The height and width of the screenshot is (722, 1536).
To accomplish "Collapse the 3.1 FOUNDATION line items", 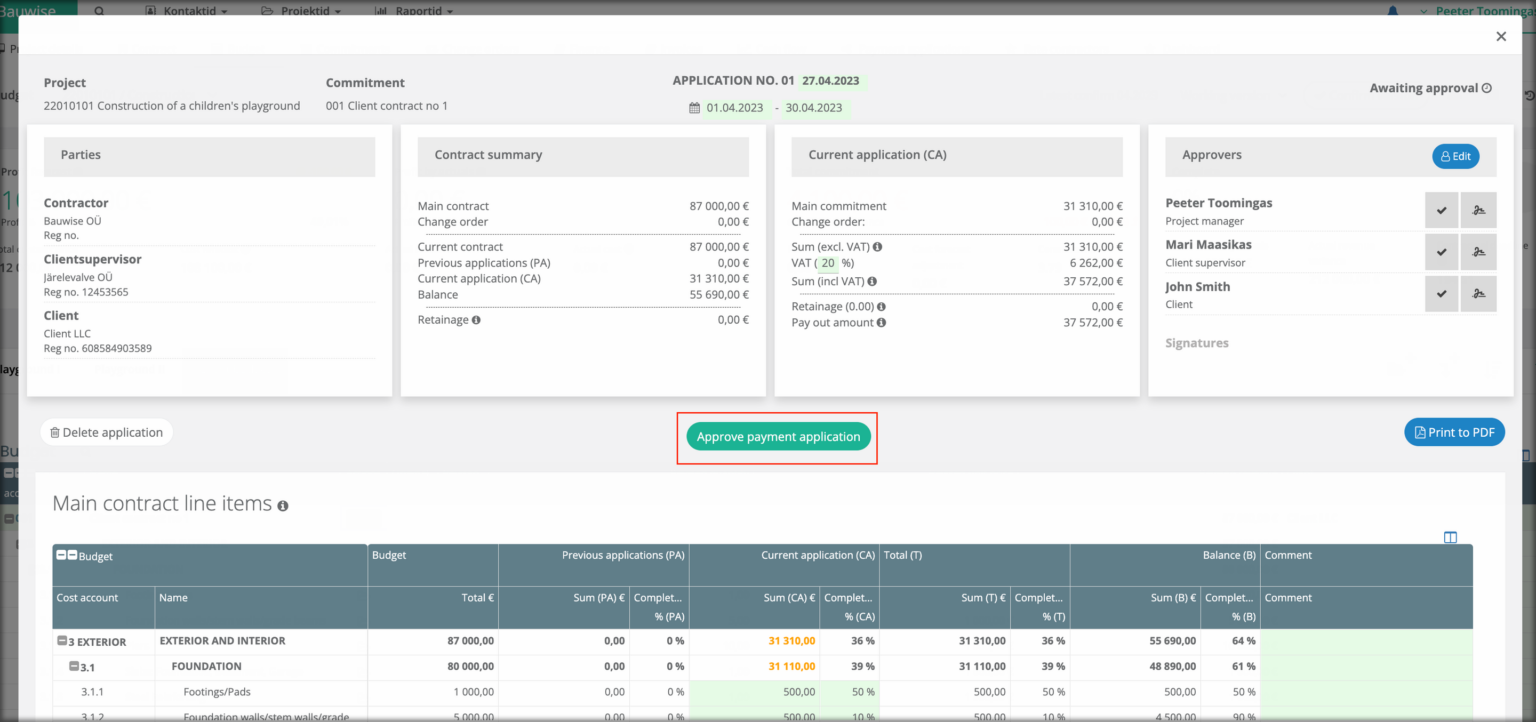I will pyautogui.click(x=72, y=665).
